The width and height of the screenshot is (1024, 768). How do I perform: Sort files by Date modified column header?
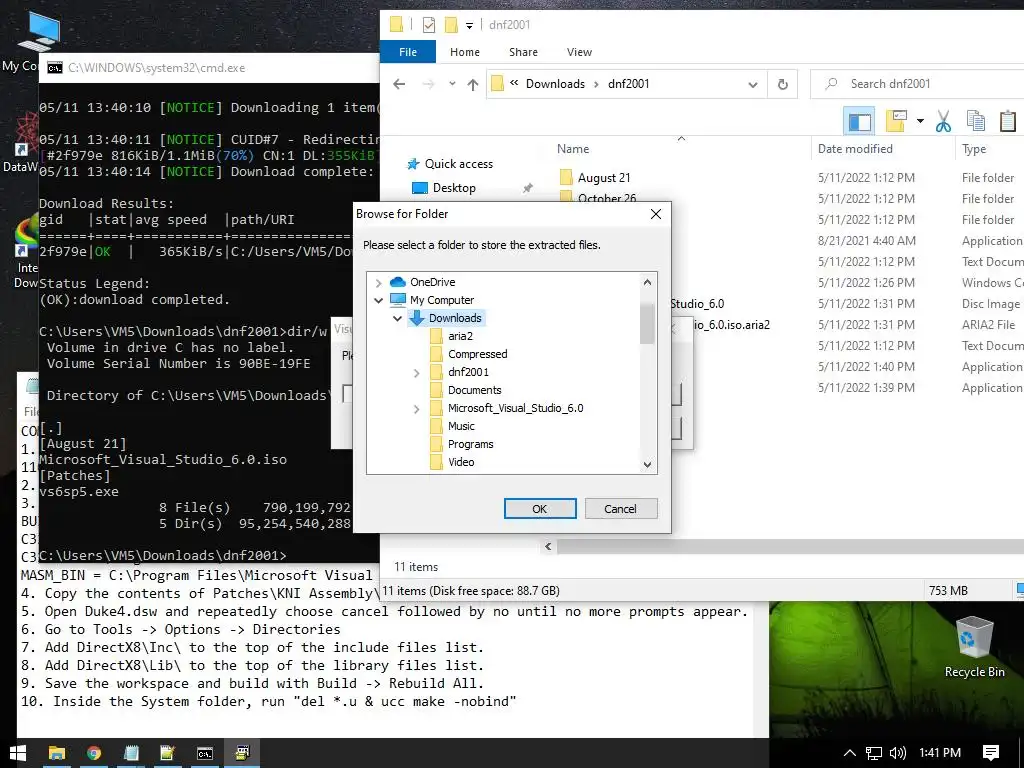(855, 149)
